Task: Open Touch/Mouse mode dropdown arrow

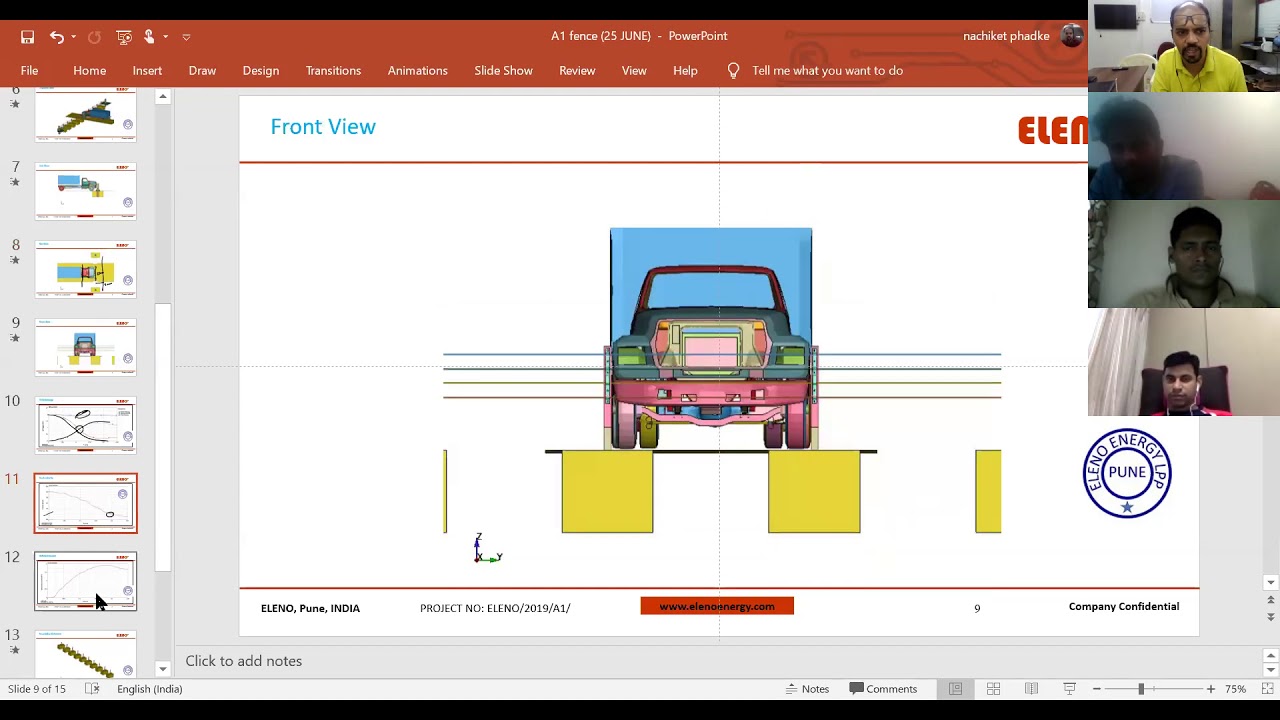Action: tap(165, 37)
